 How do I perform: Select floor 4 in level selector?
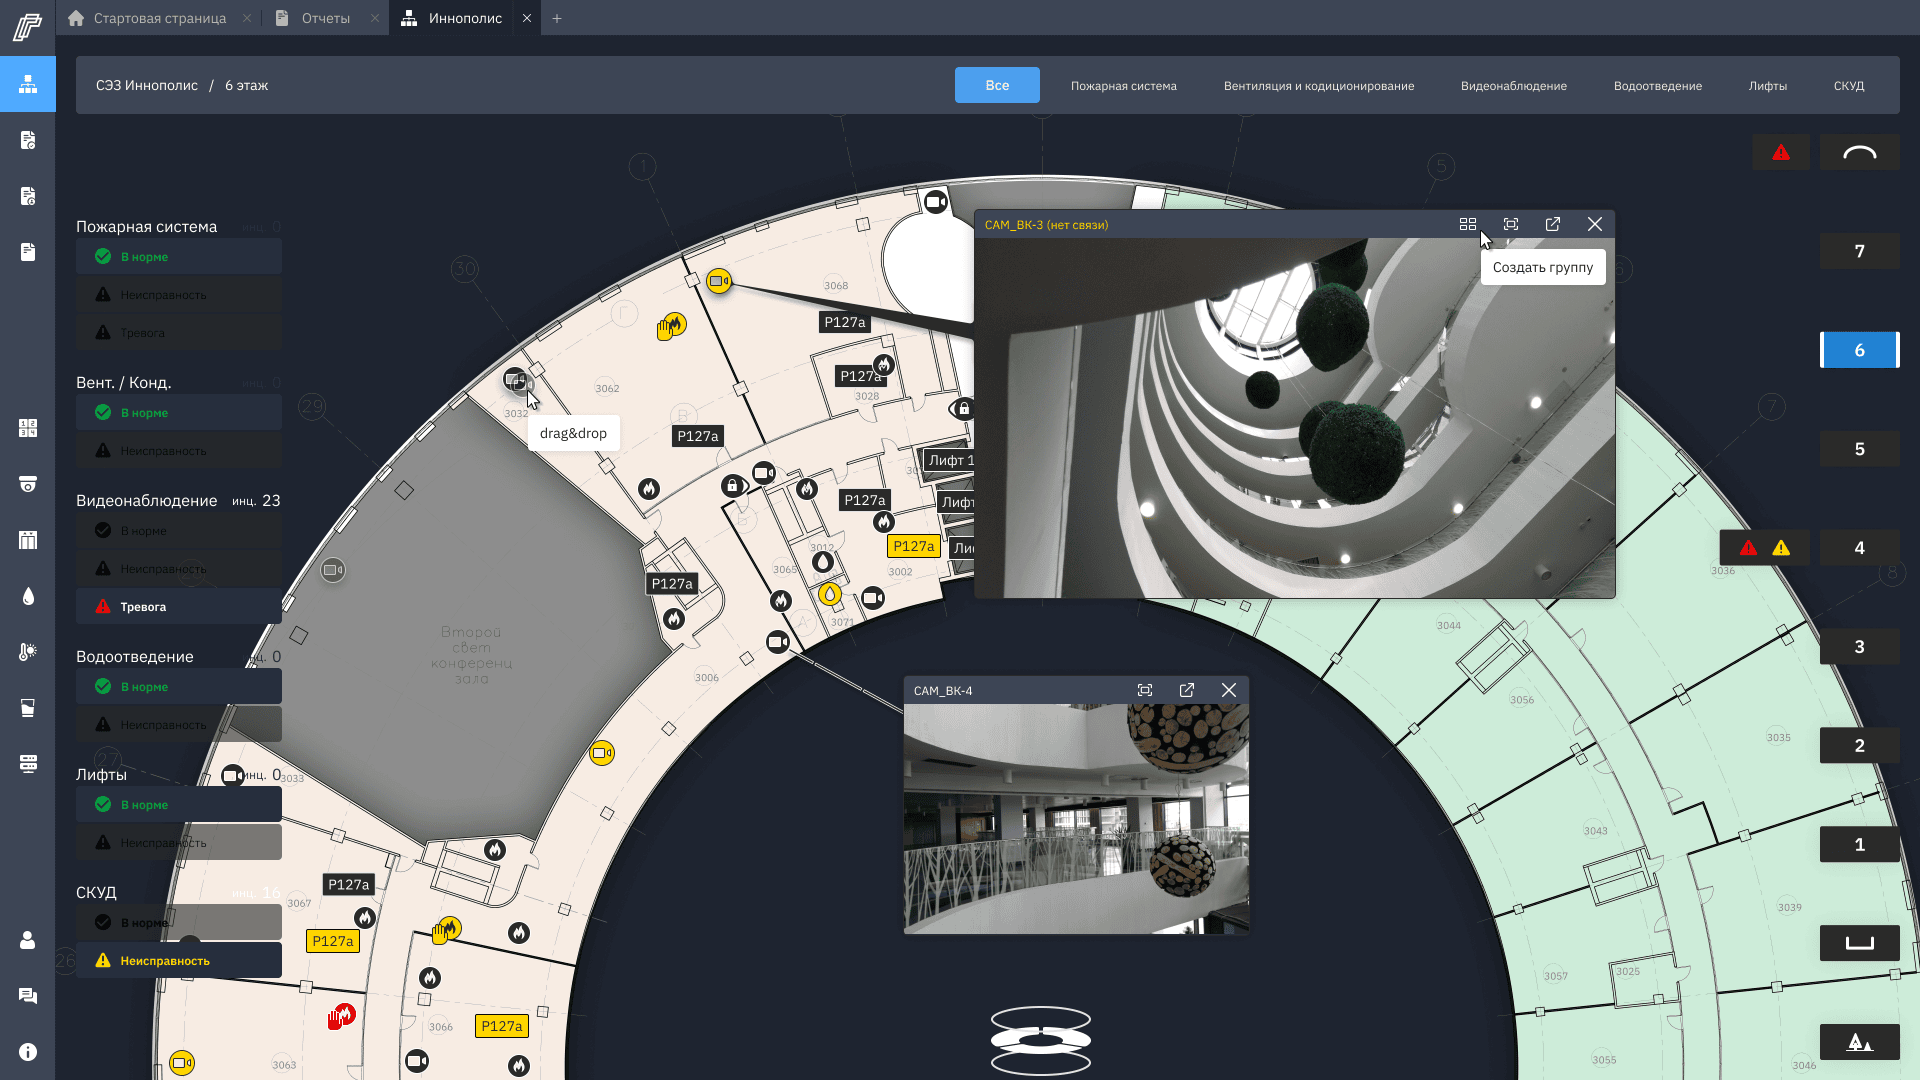(1859, 548)
